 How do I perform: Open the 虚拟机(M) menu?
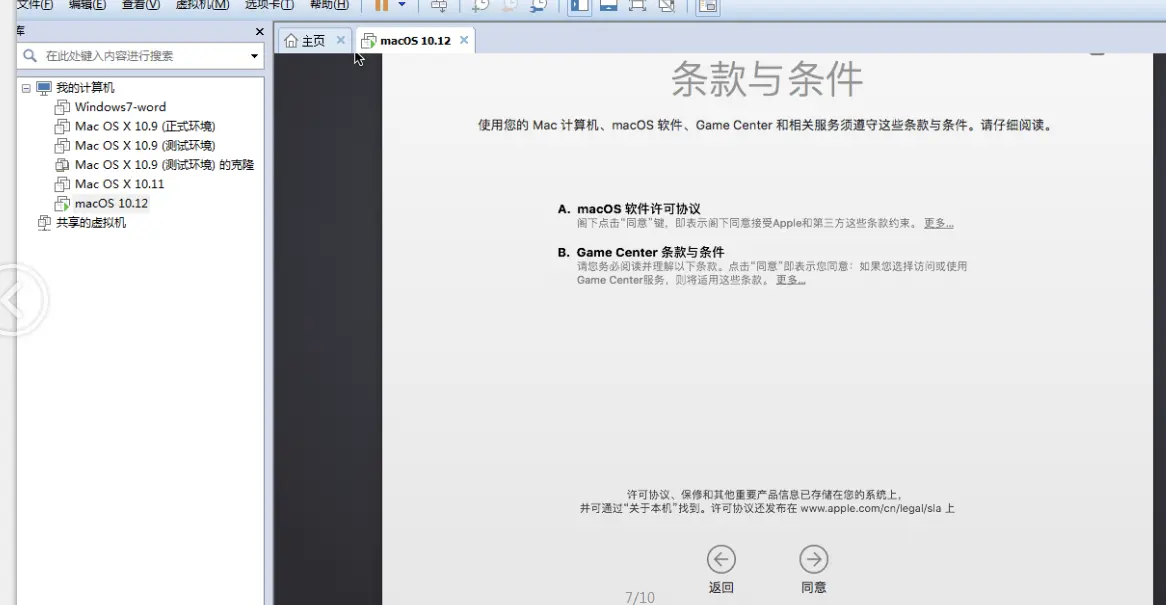202,4
